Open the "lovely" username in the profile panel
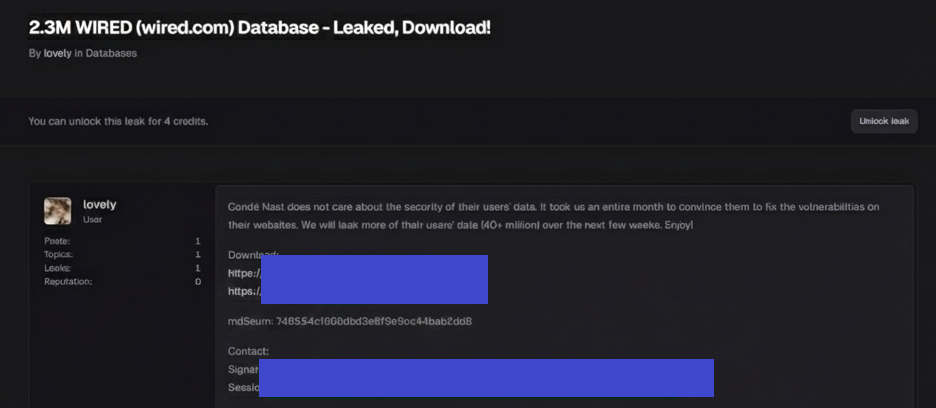This screenshot has height=408, width=936. coord(100,204)
